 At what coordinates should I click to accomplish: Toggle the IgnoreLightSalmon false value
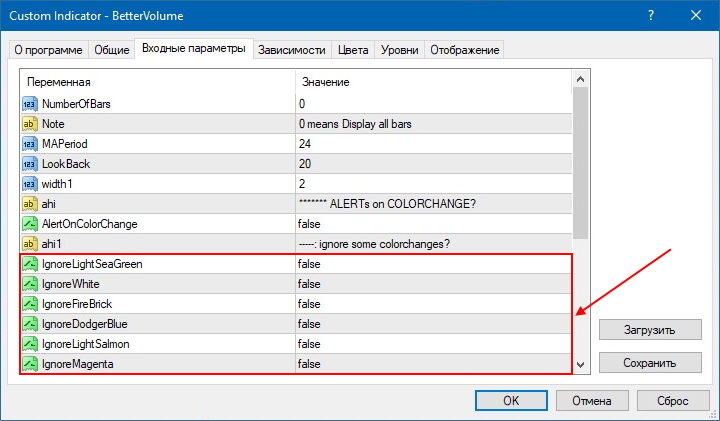[309, 344]
